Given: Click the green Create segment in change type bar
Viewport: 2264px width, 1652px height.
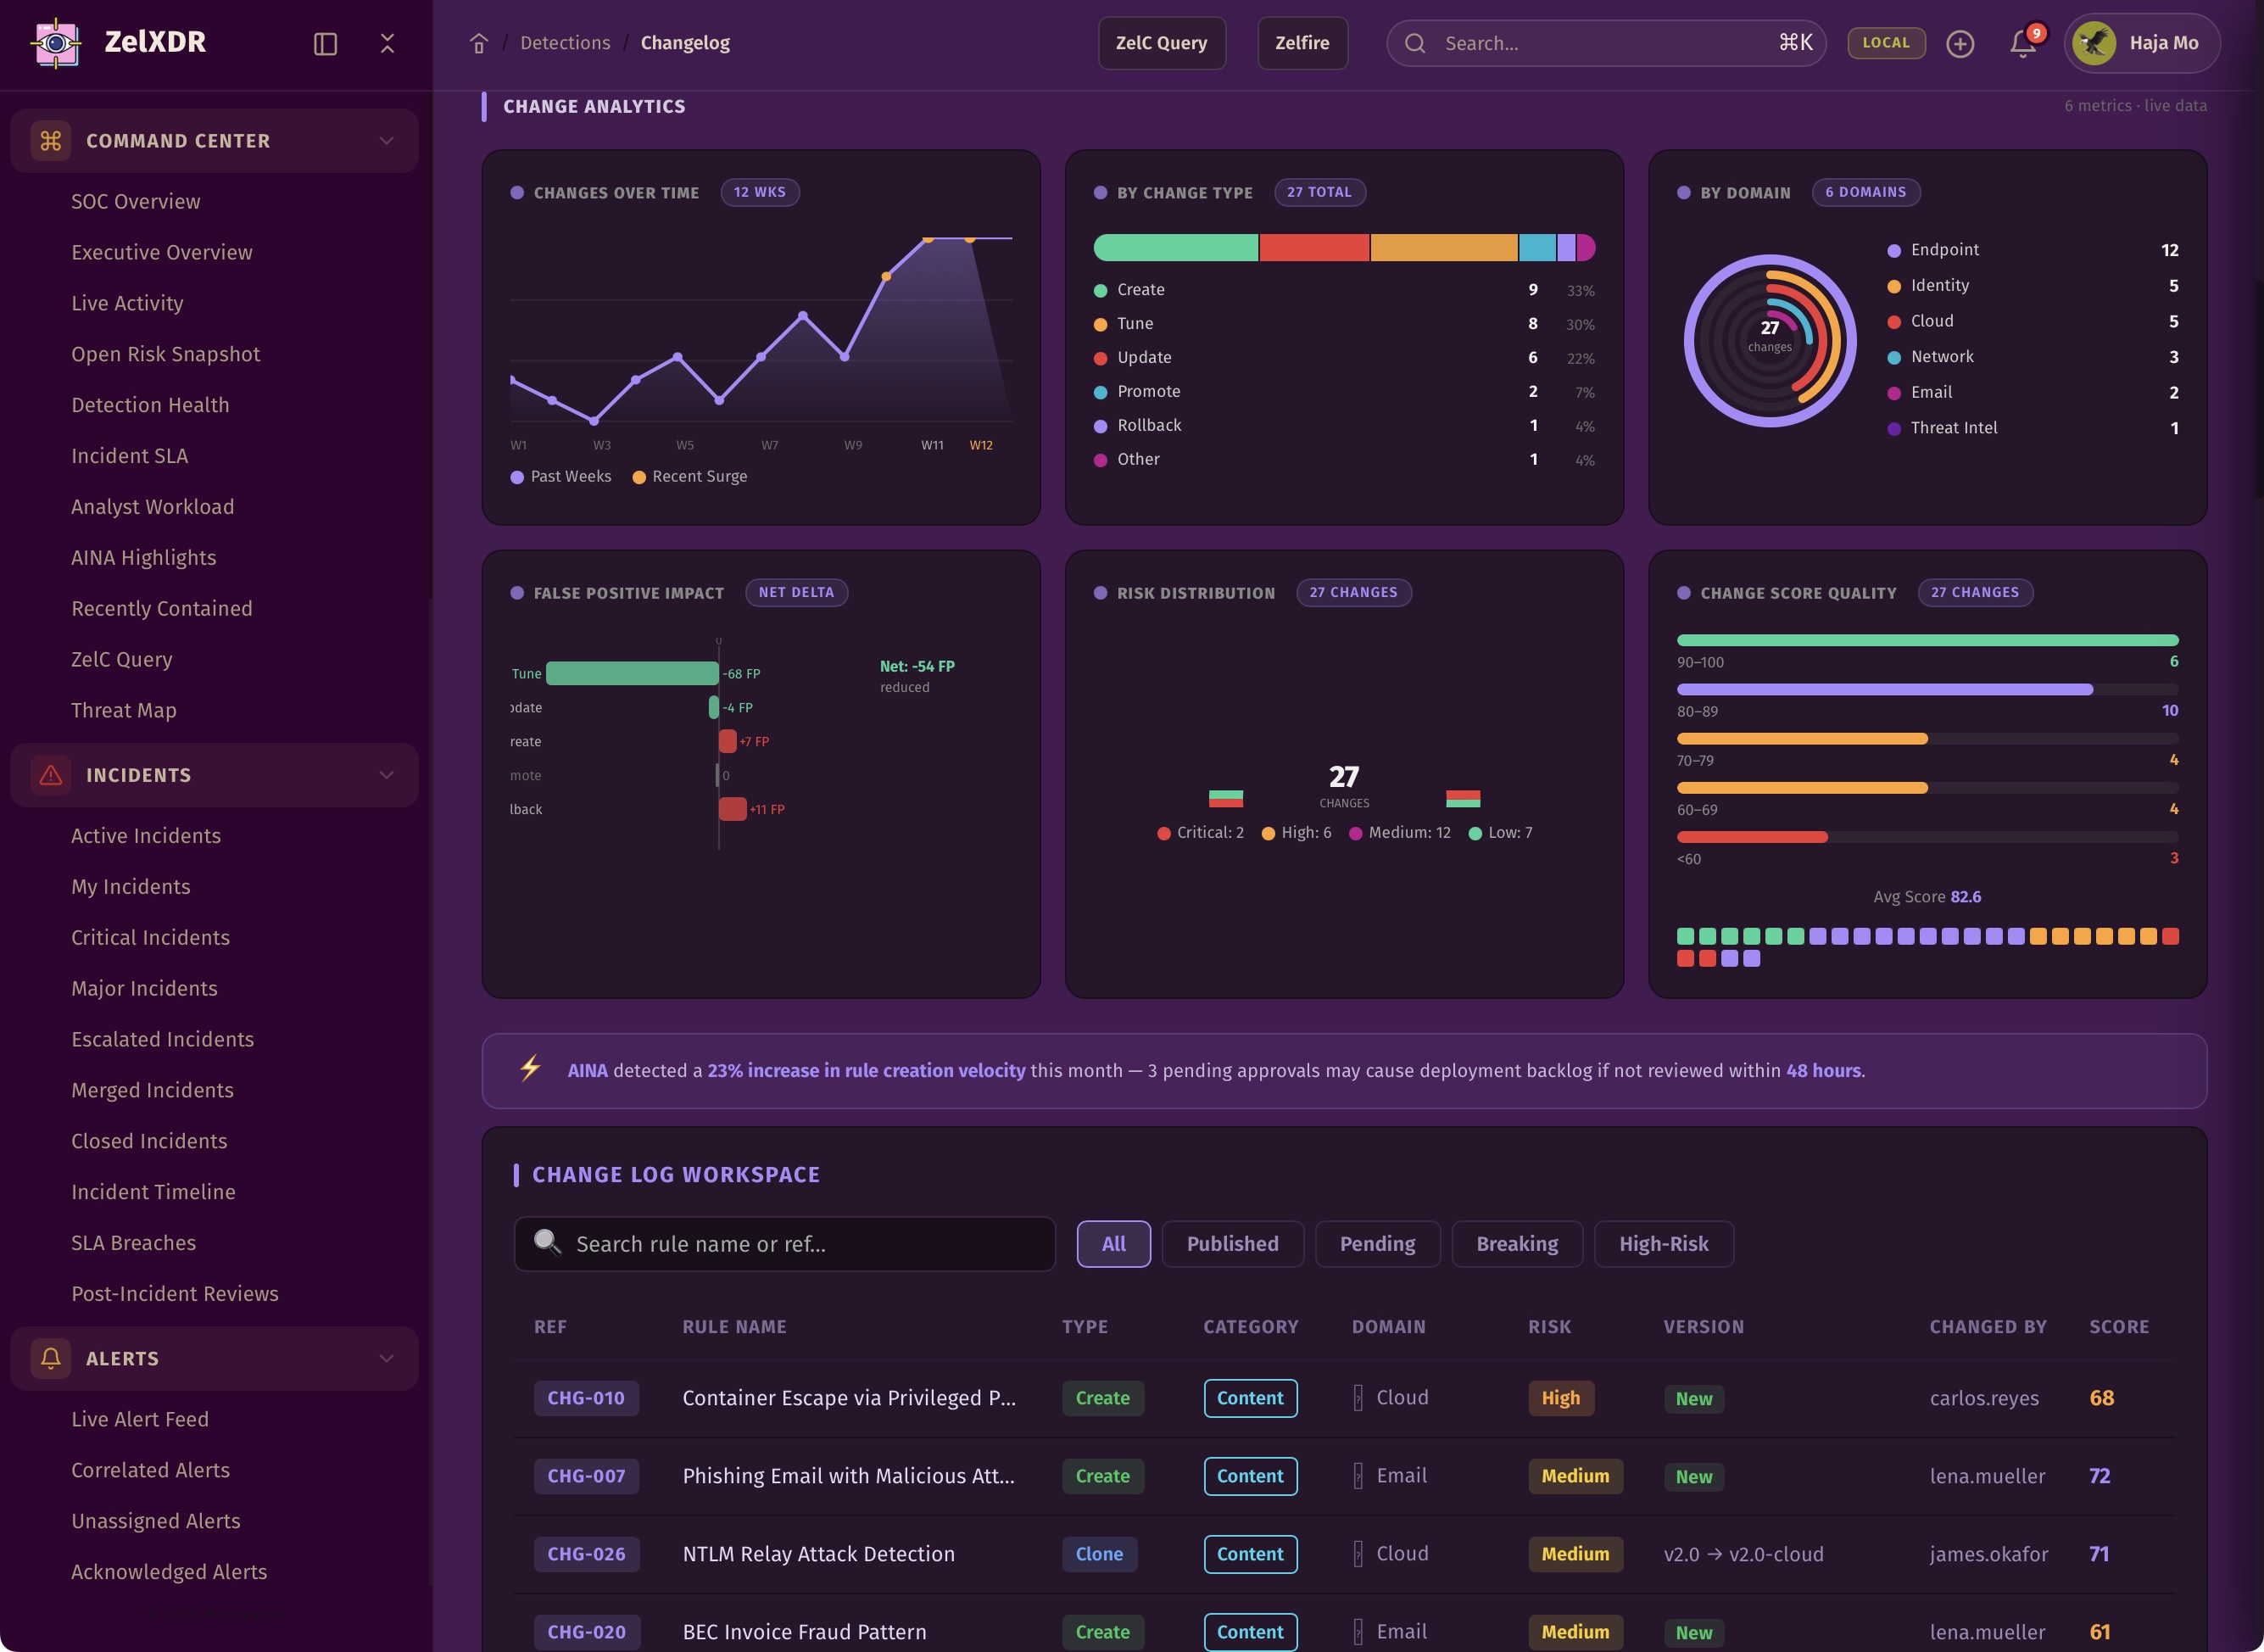Looking at the screenshot, I should (x=1175, y=247).
